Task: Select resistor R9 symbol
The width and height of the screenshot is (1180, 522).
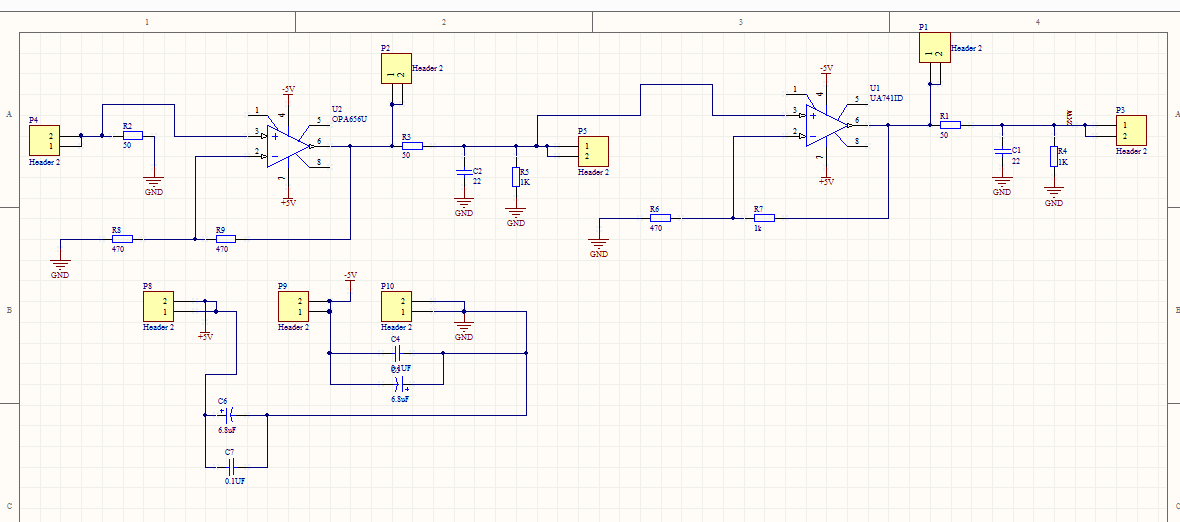Action: coord(225,238)
